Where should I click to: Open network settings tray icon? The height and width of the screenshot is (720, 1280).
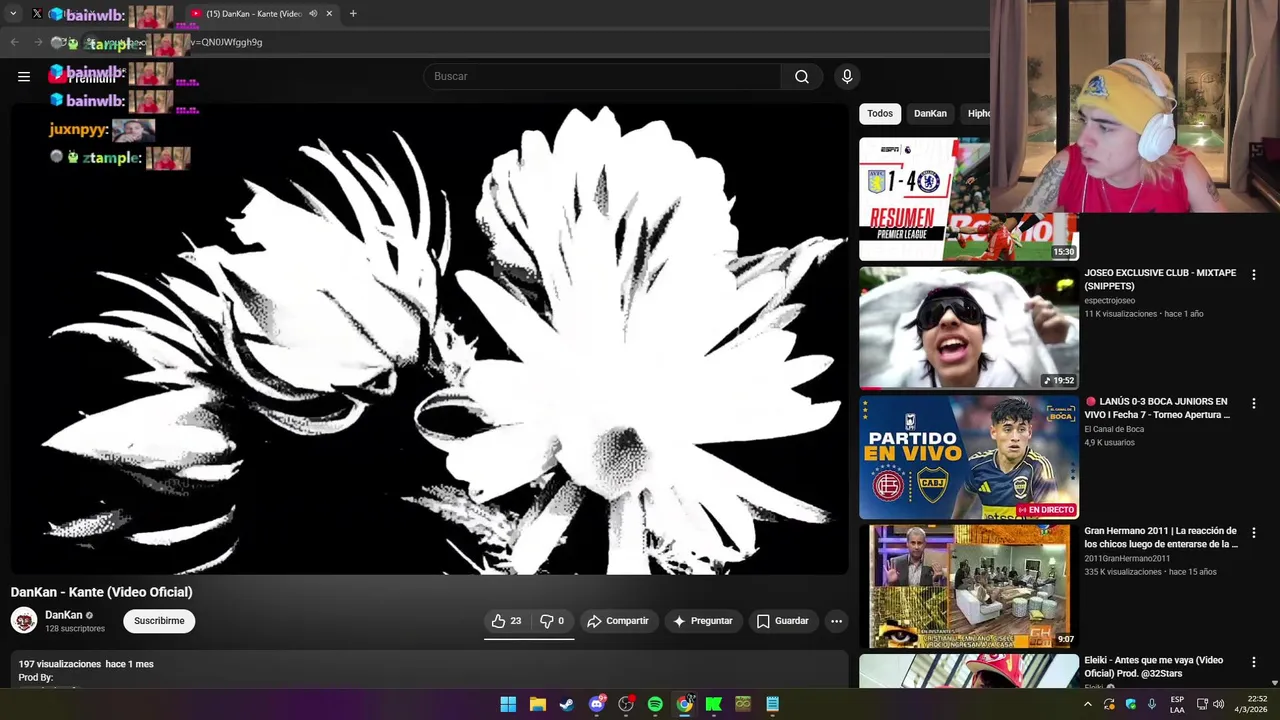coord(1202,704)
